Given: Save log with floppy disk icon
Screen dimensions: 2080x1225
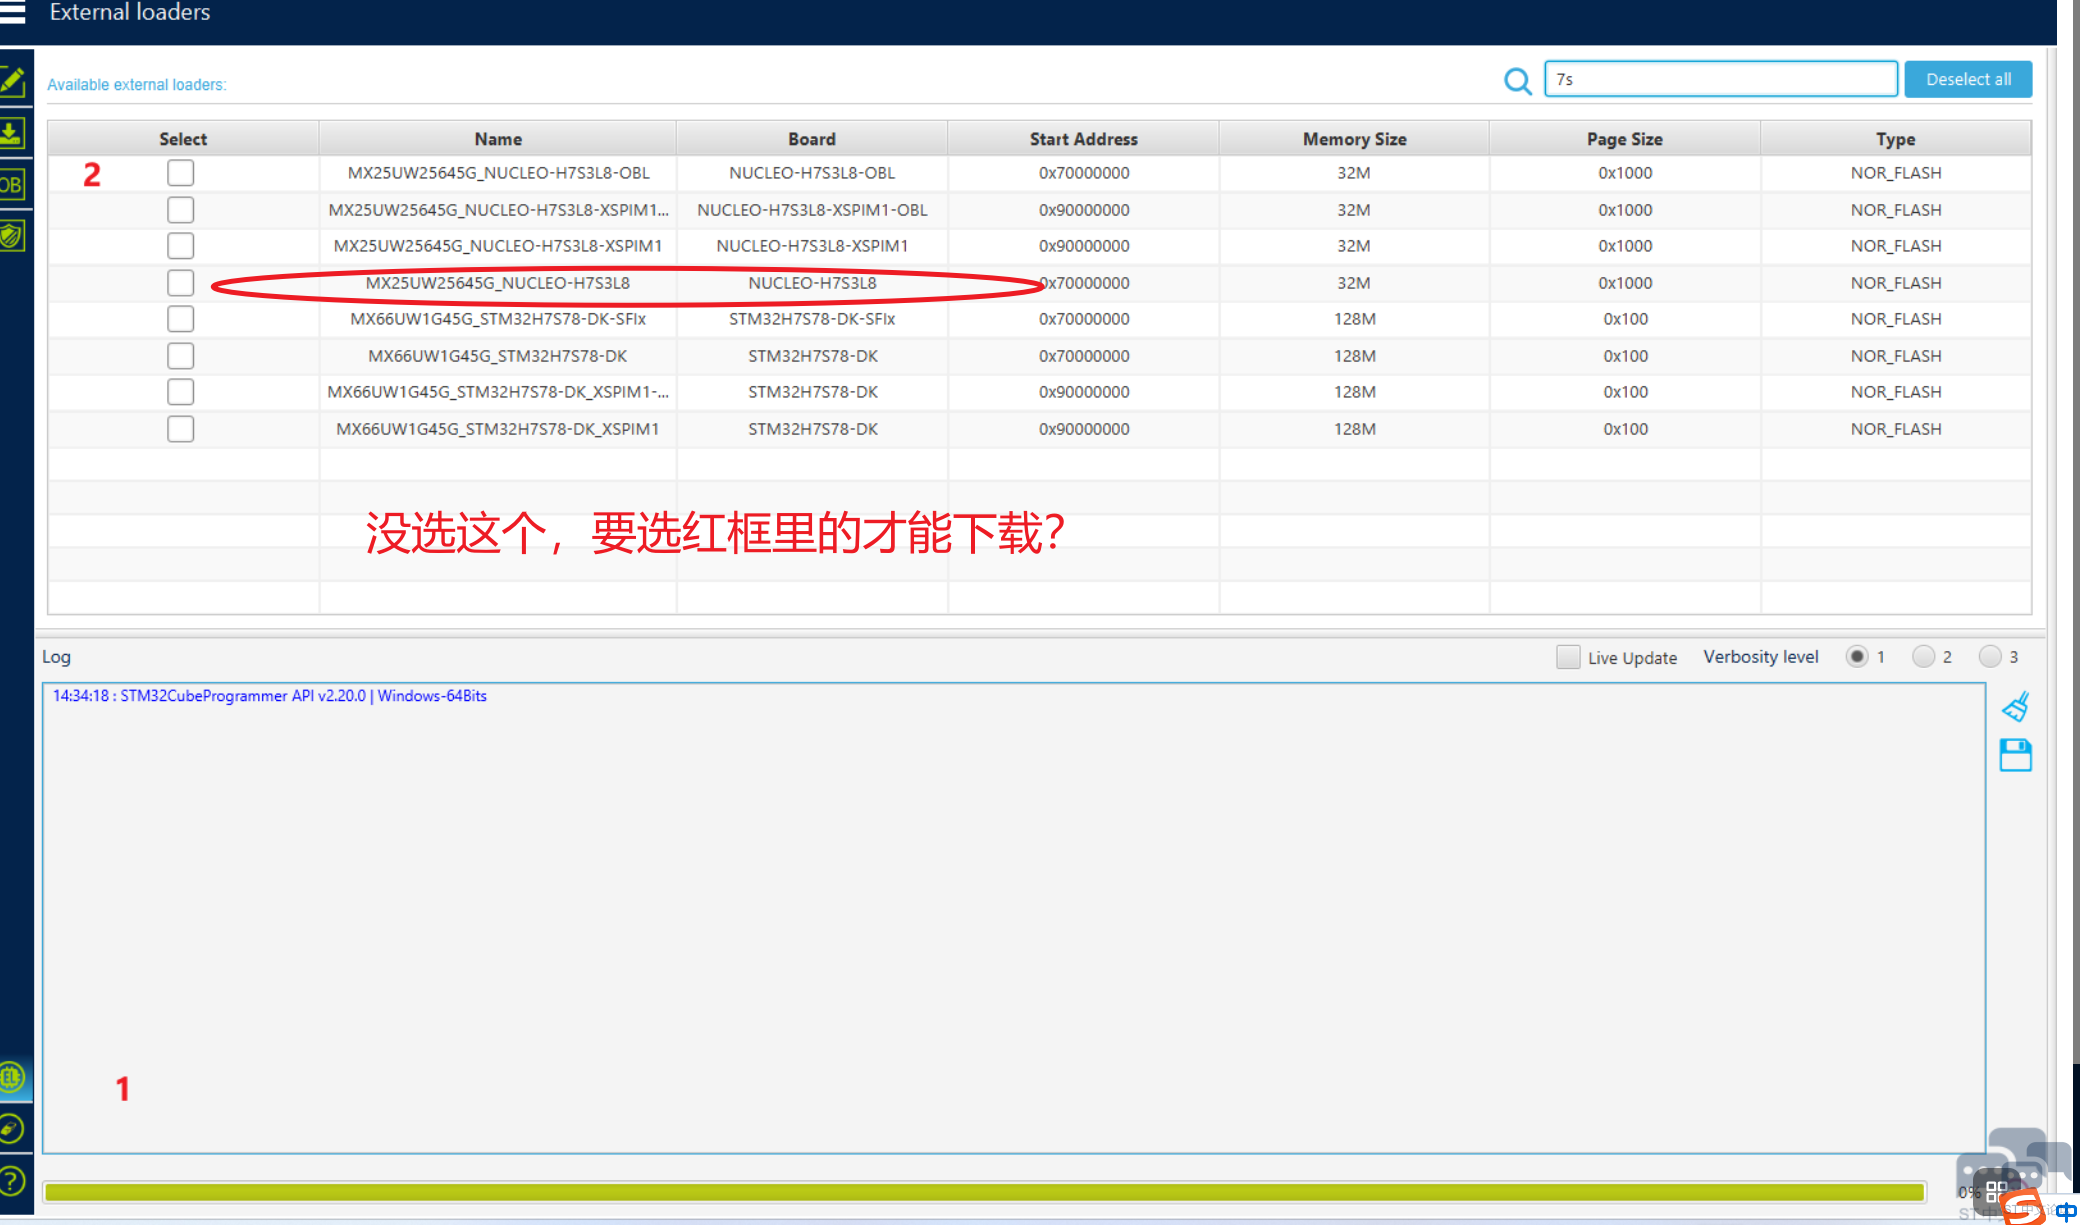Looking at the screenshot, I should (2015, 755).
